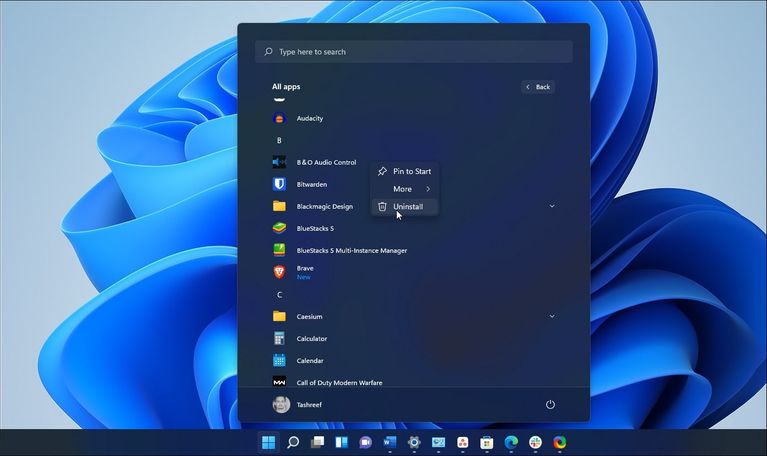This screenshot has height=456, width=767.
Task: Open the Calendar app
Action: pos(309,360)
